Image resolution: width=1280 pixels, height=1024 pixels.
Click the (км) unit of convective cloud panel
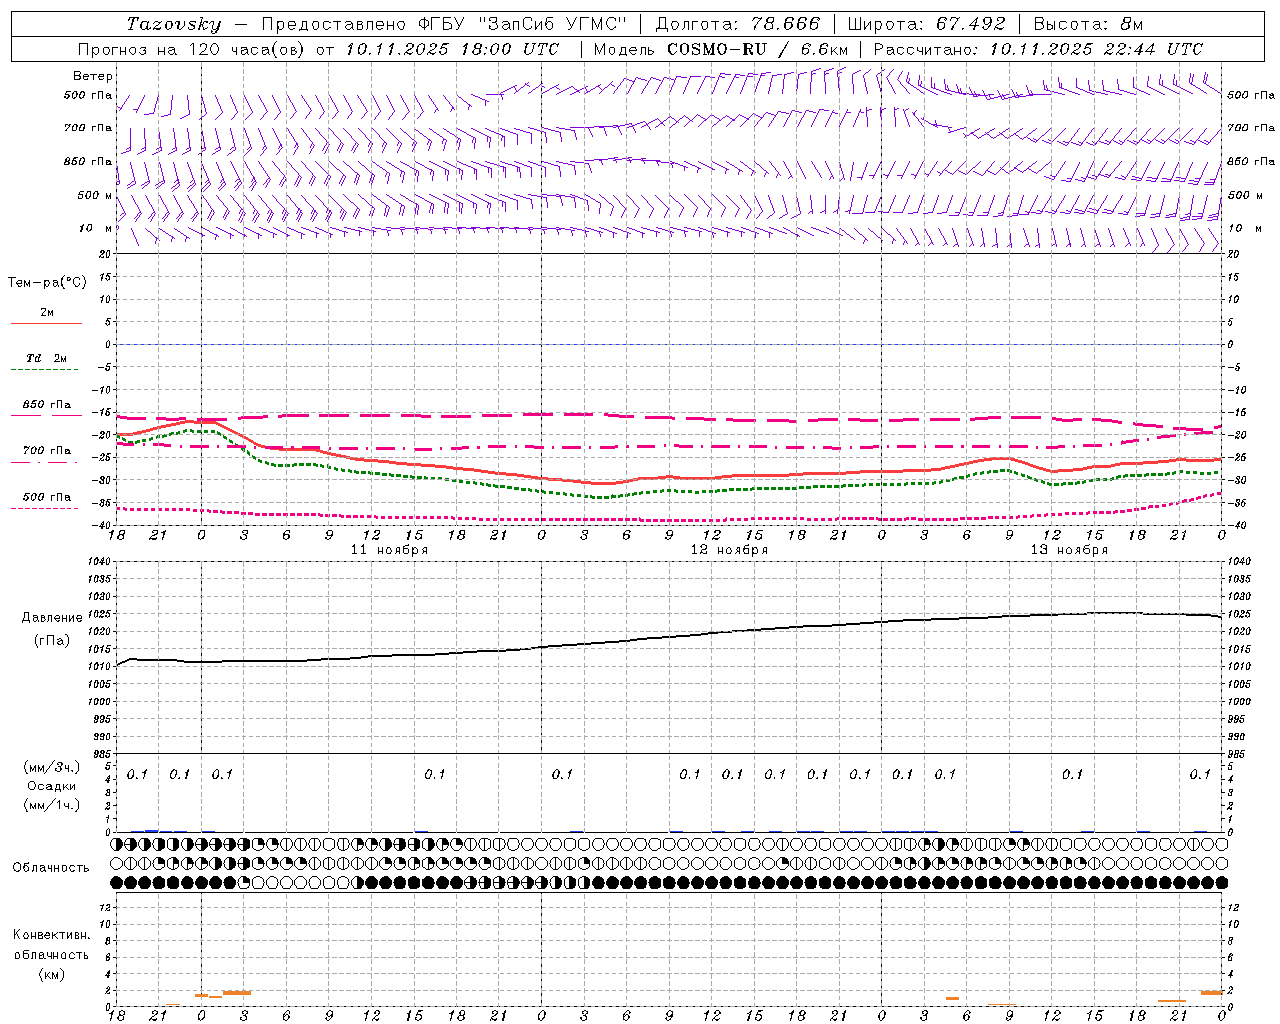[51, 974]
